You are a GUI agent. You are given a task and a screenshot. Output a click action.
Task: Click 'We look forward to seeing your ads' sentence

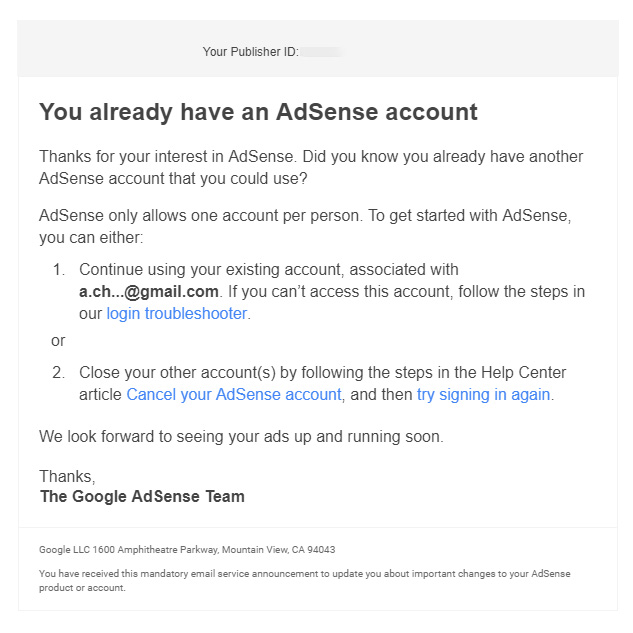click(x=240, y=437)
